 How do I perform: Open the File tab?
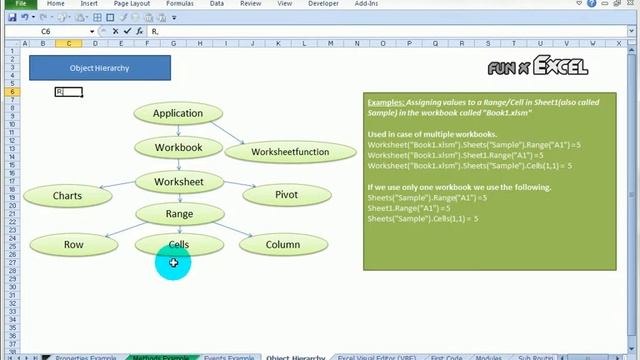click(x=21, y=4)
